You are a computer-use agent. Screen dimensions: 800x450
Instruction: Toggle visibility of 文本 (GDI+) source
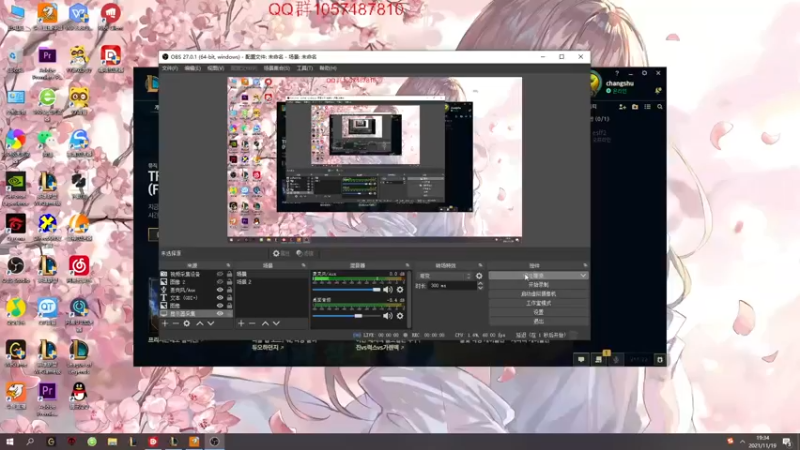tap(220, 297)
